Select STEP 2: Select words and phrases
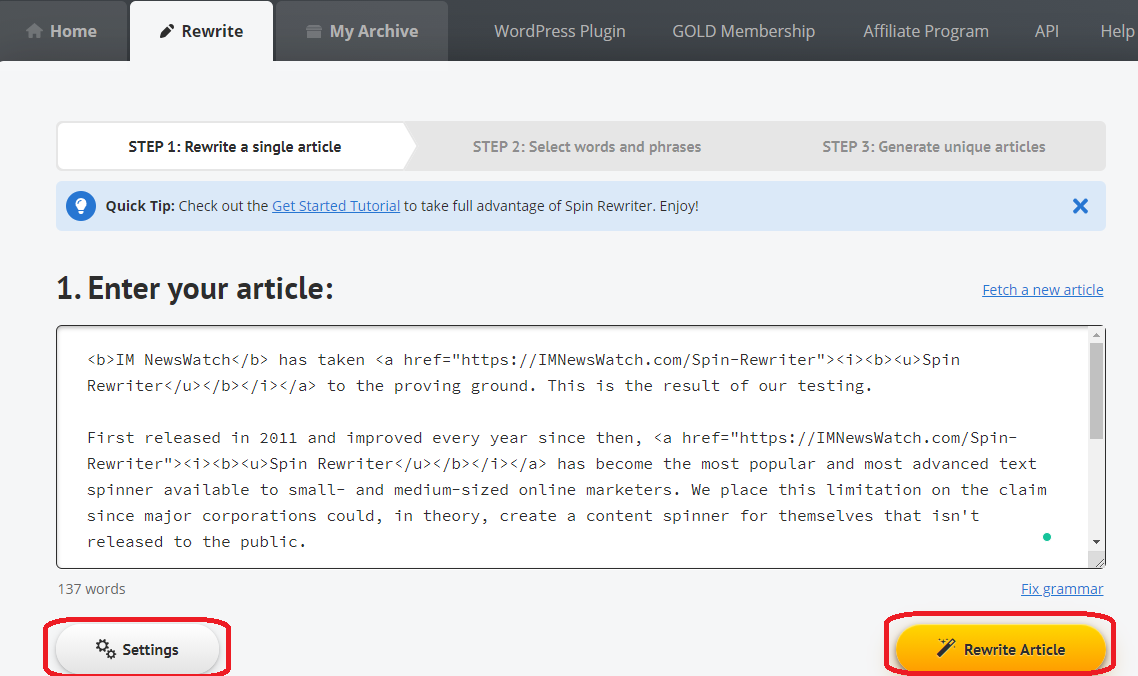This screenshot has height=676, width=1138. pyautogui.click(x=586, y=147)
